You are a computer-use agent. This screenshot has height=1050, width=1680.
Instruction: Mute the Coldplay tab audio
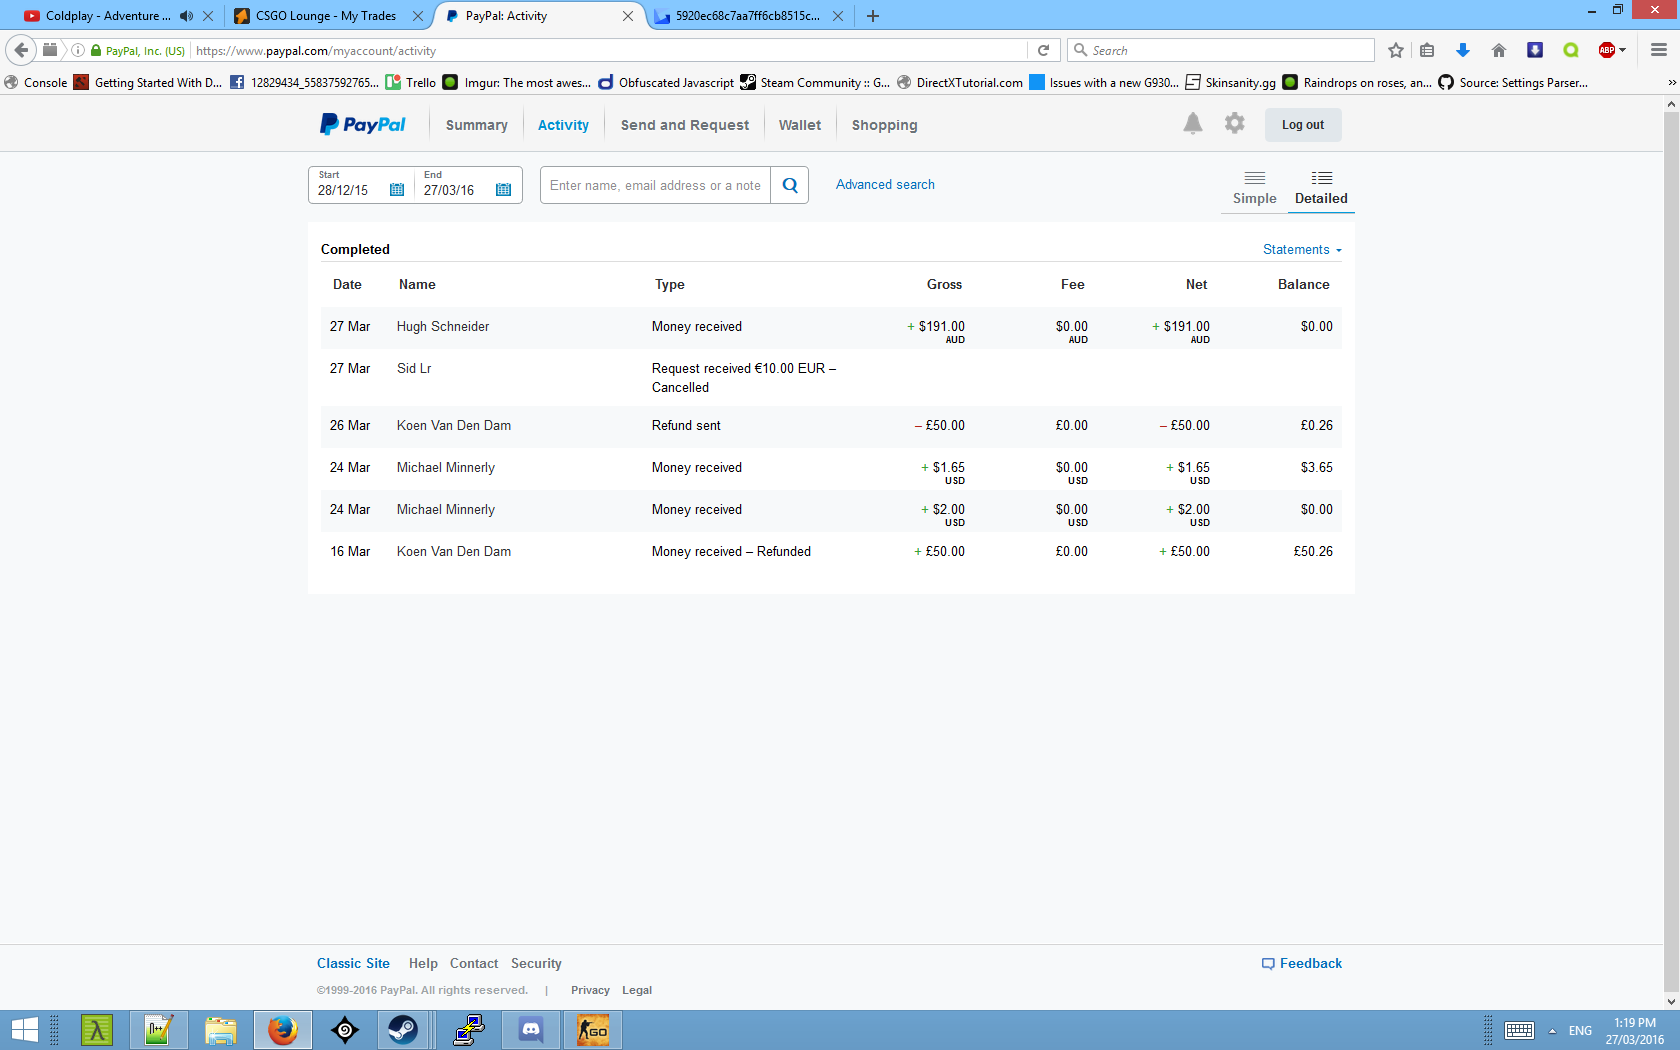coord(186,16)
